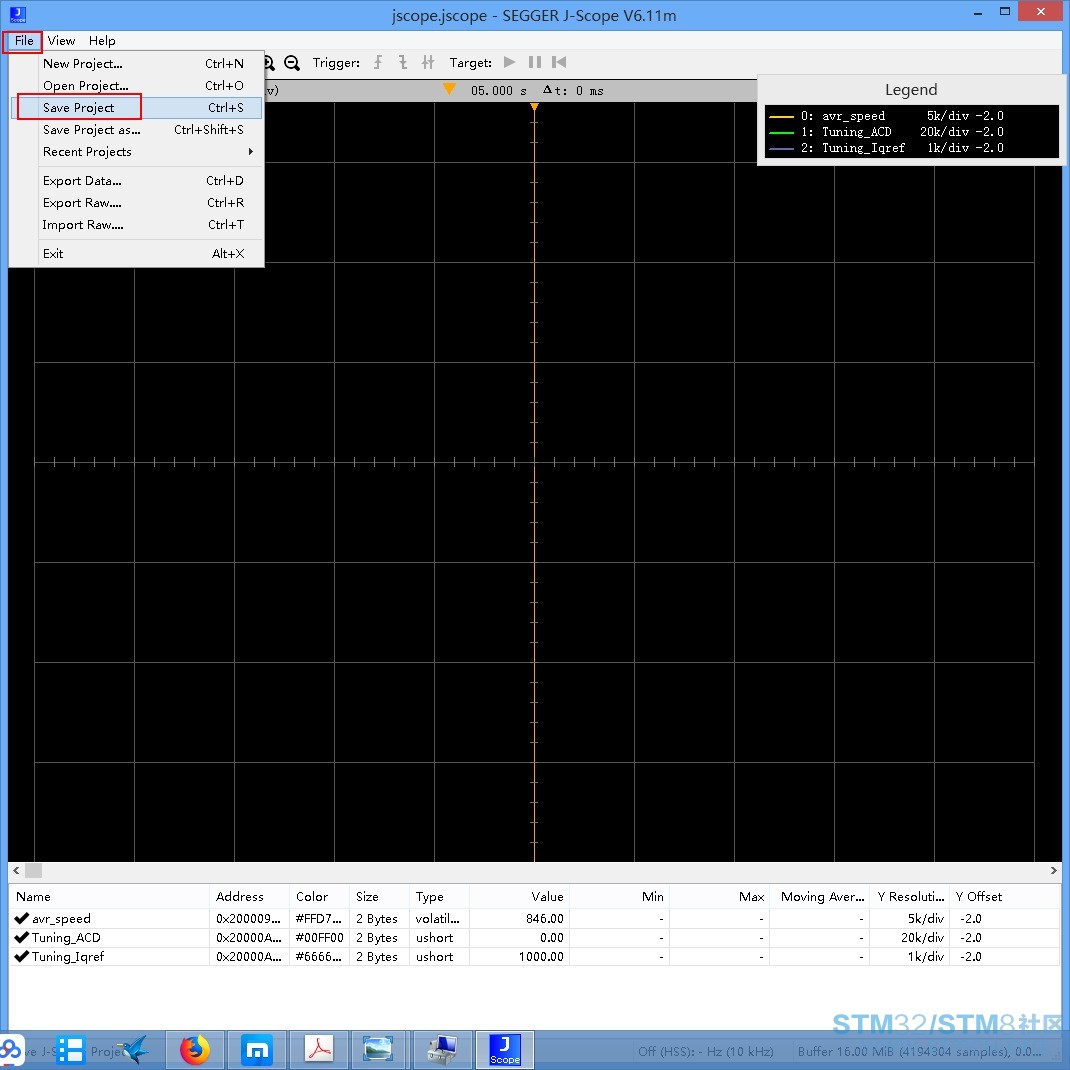This screenshot has width=1070, height=1070.
Task: Click the Y Offset column header
Action: pyautogui.click(x=1004, y=897)
